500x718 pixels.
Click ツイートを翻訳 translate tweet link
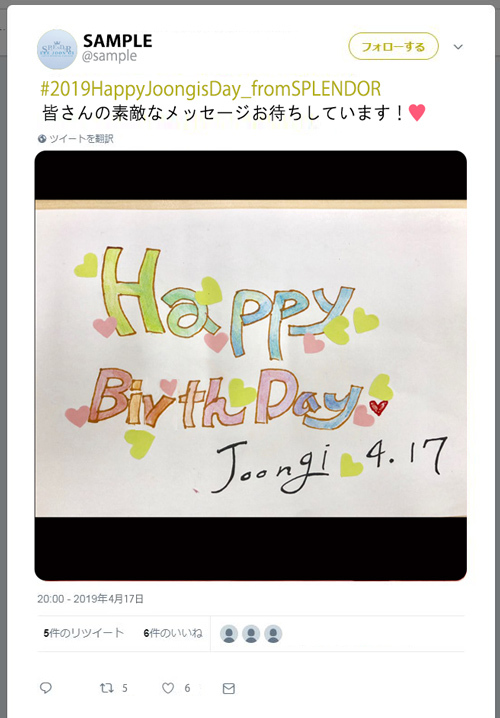click(x=81, y=139)
